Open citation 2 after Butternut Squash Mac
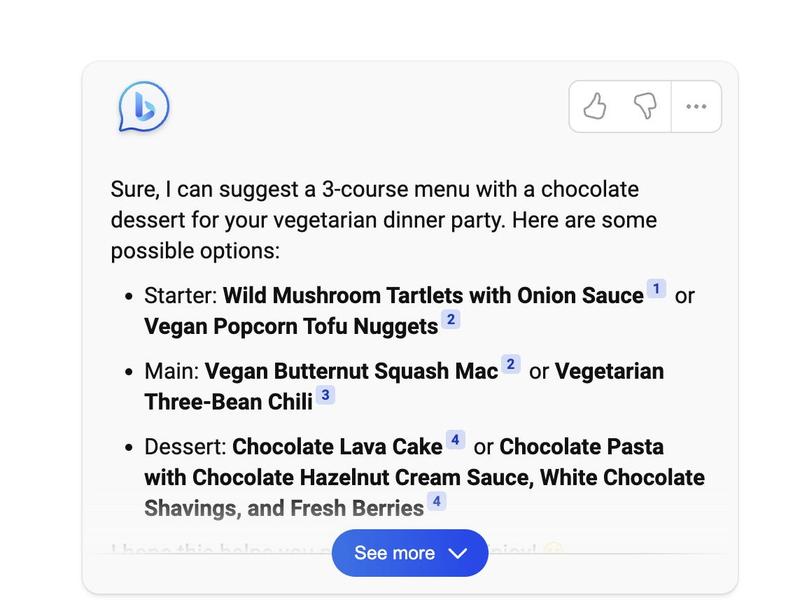The width and height of the screenshot is (800, 600). pyautogui.click(x=510, y=365)
